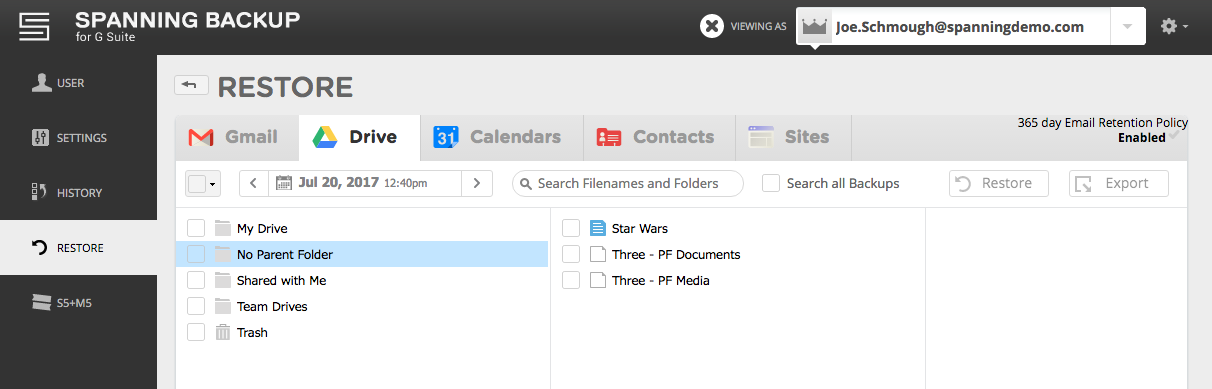Click the Spanning Backup logo icon

pos(35,27)
